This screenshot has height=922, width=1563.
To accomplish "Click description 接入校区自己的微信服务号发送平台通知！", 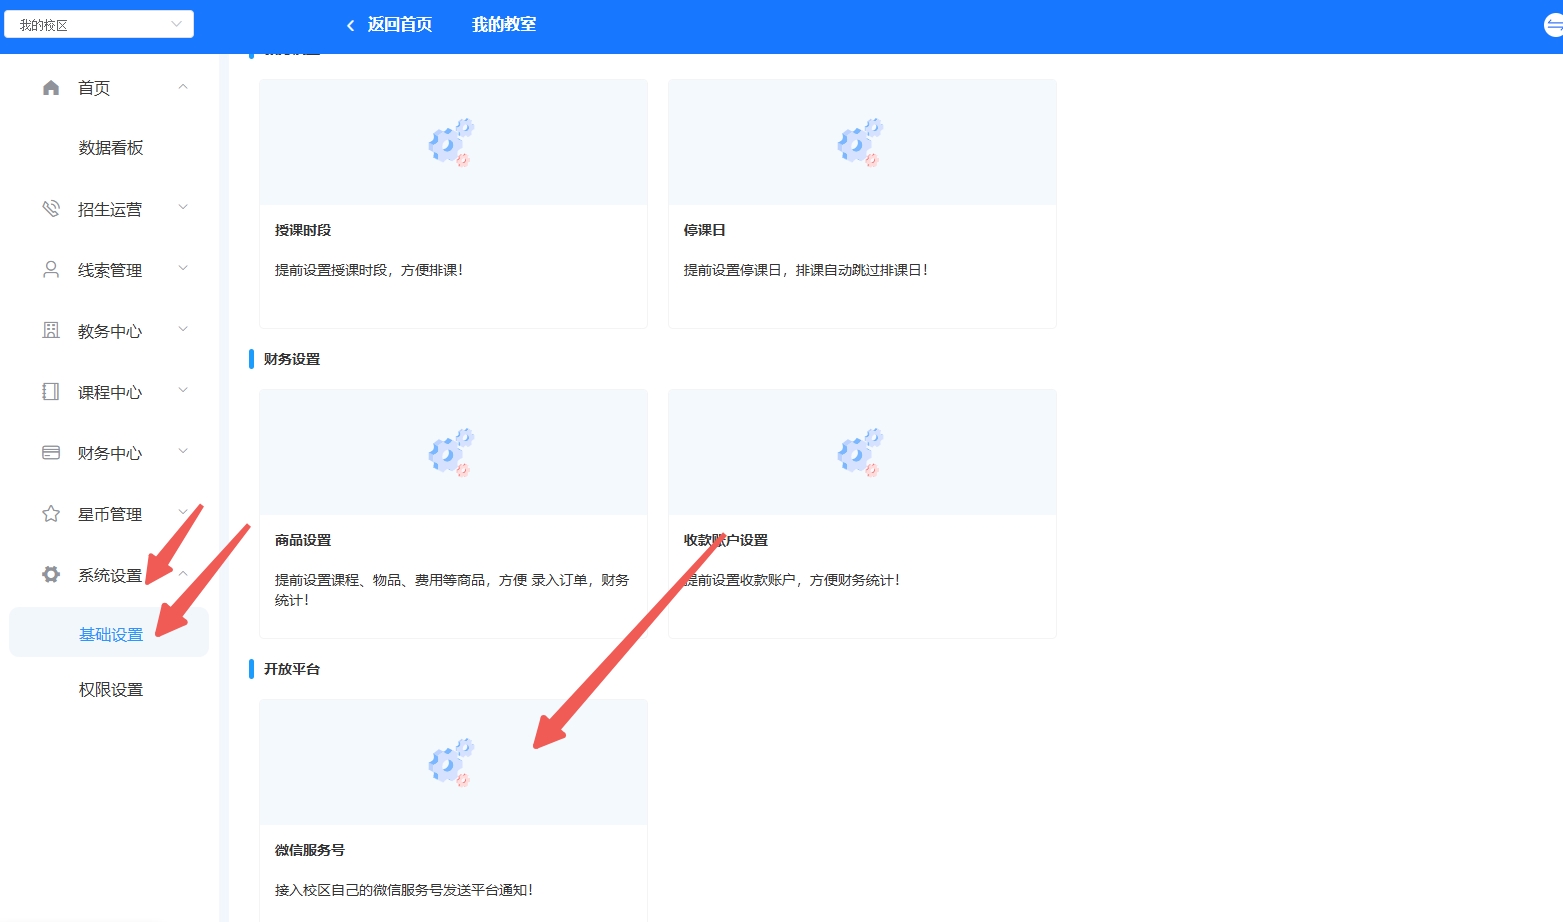I will [x=404, y=890].
